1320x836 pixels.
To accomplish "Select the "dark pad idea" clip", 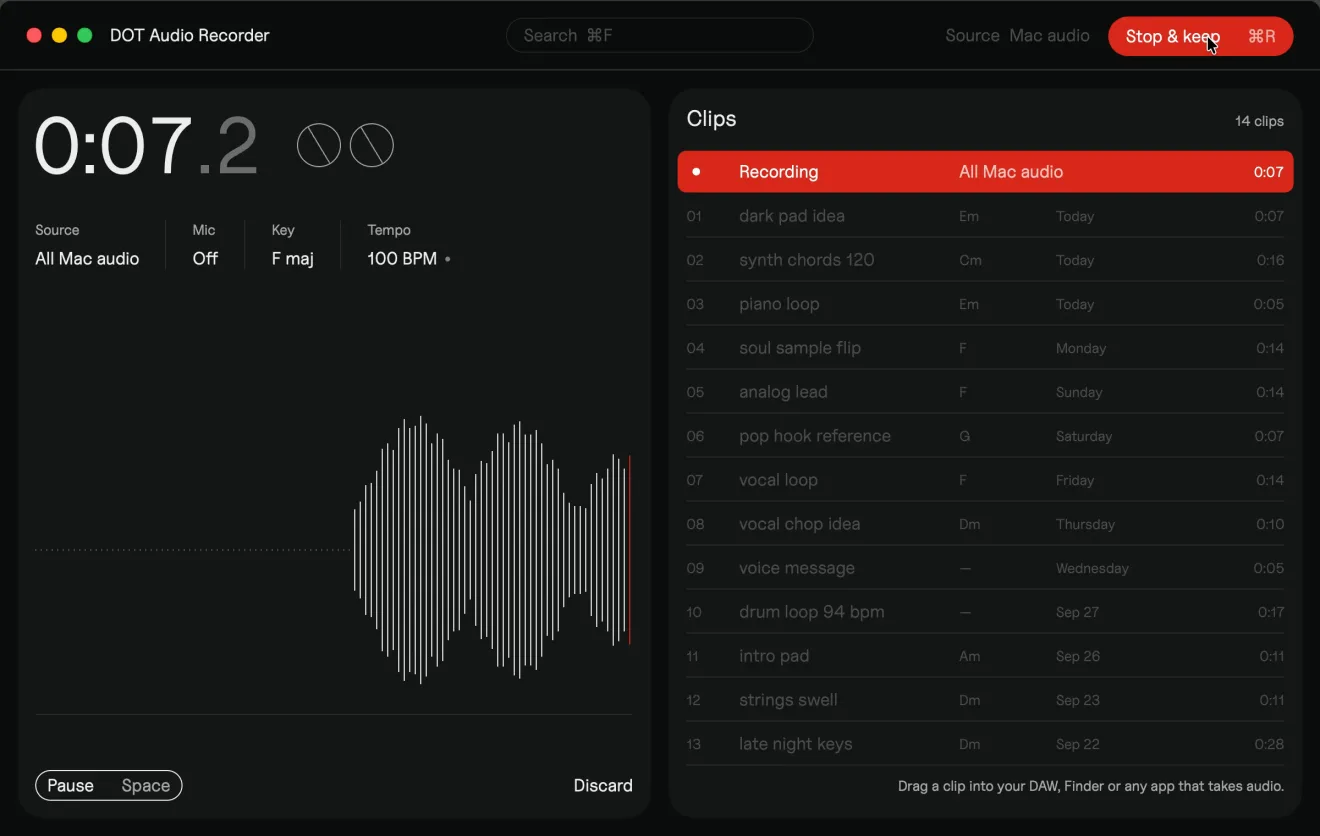I will tap(985, 216).
